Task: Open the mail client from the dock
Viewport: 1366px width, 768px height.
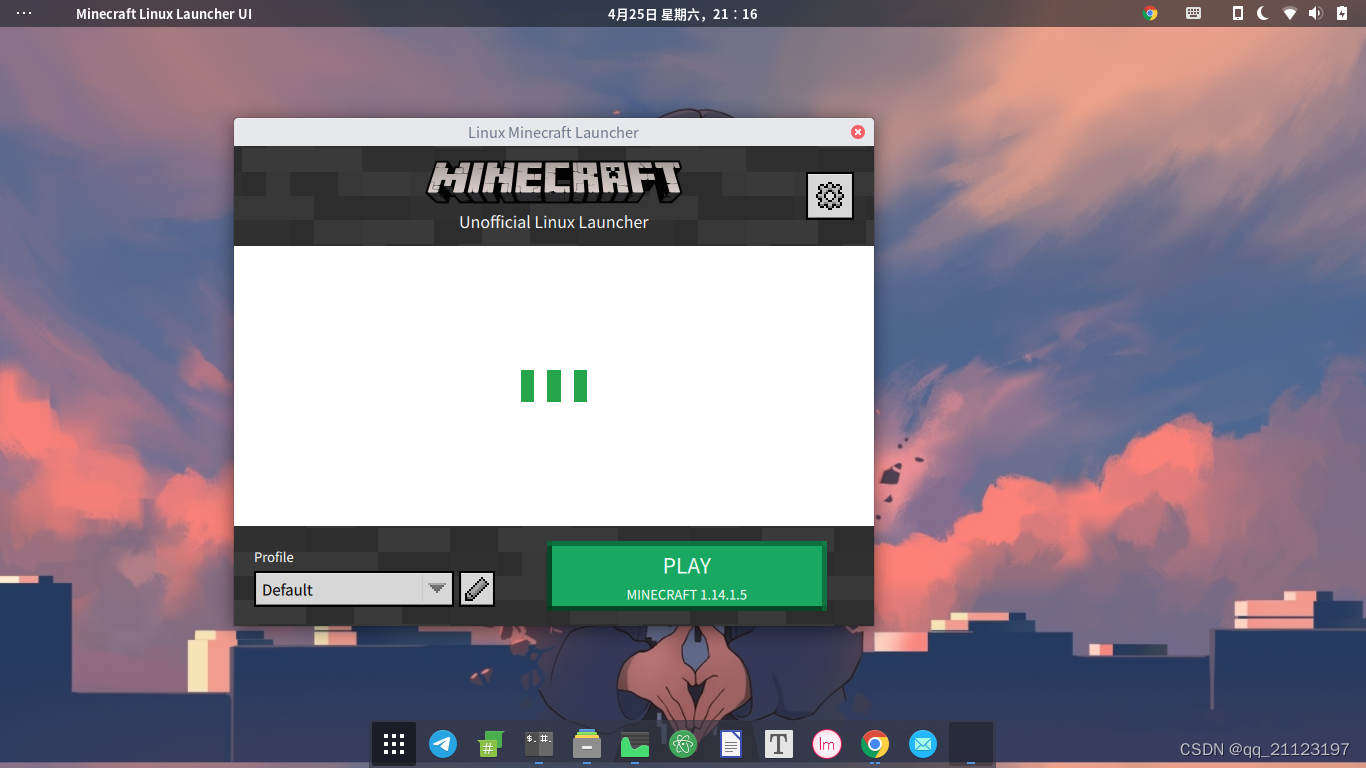Action: click(x=922, y=744)
